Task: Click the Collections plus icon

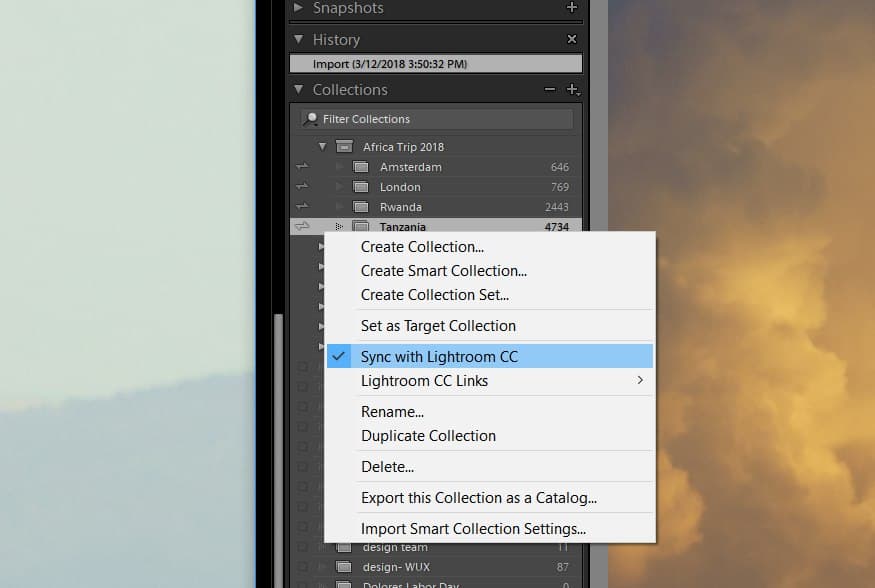Action: (x=573, y=89)
